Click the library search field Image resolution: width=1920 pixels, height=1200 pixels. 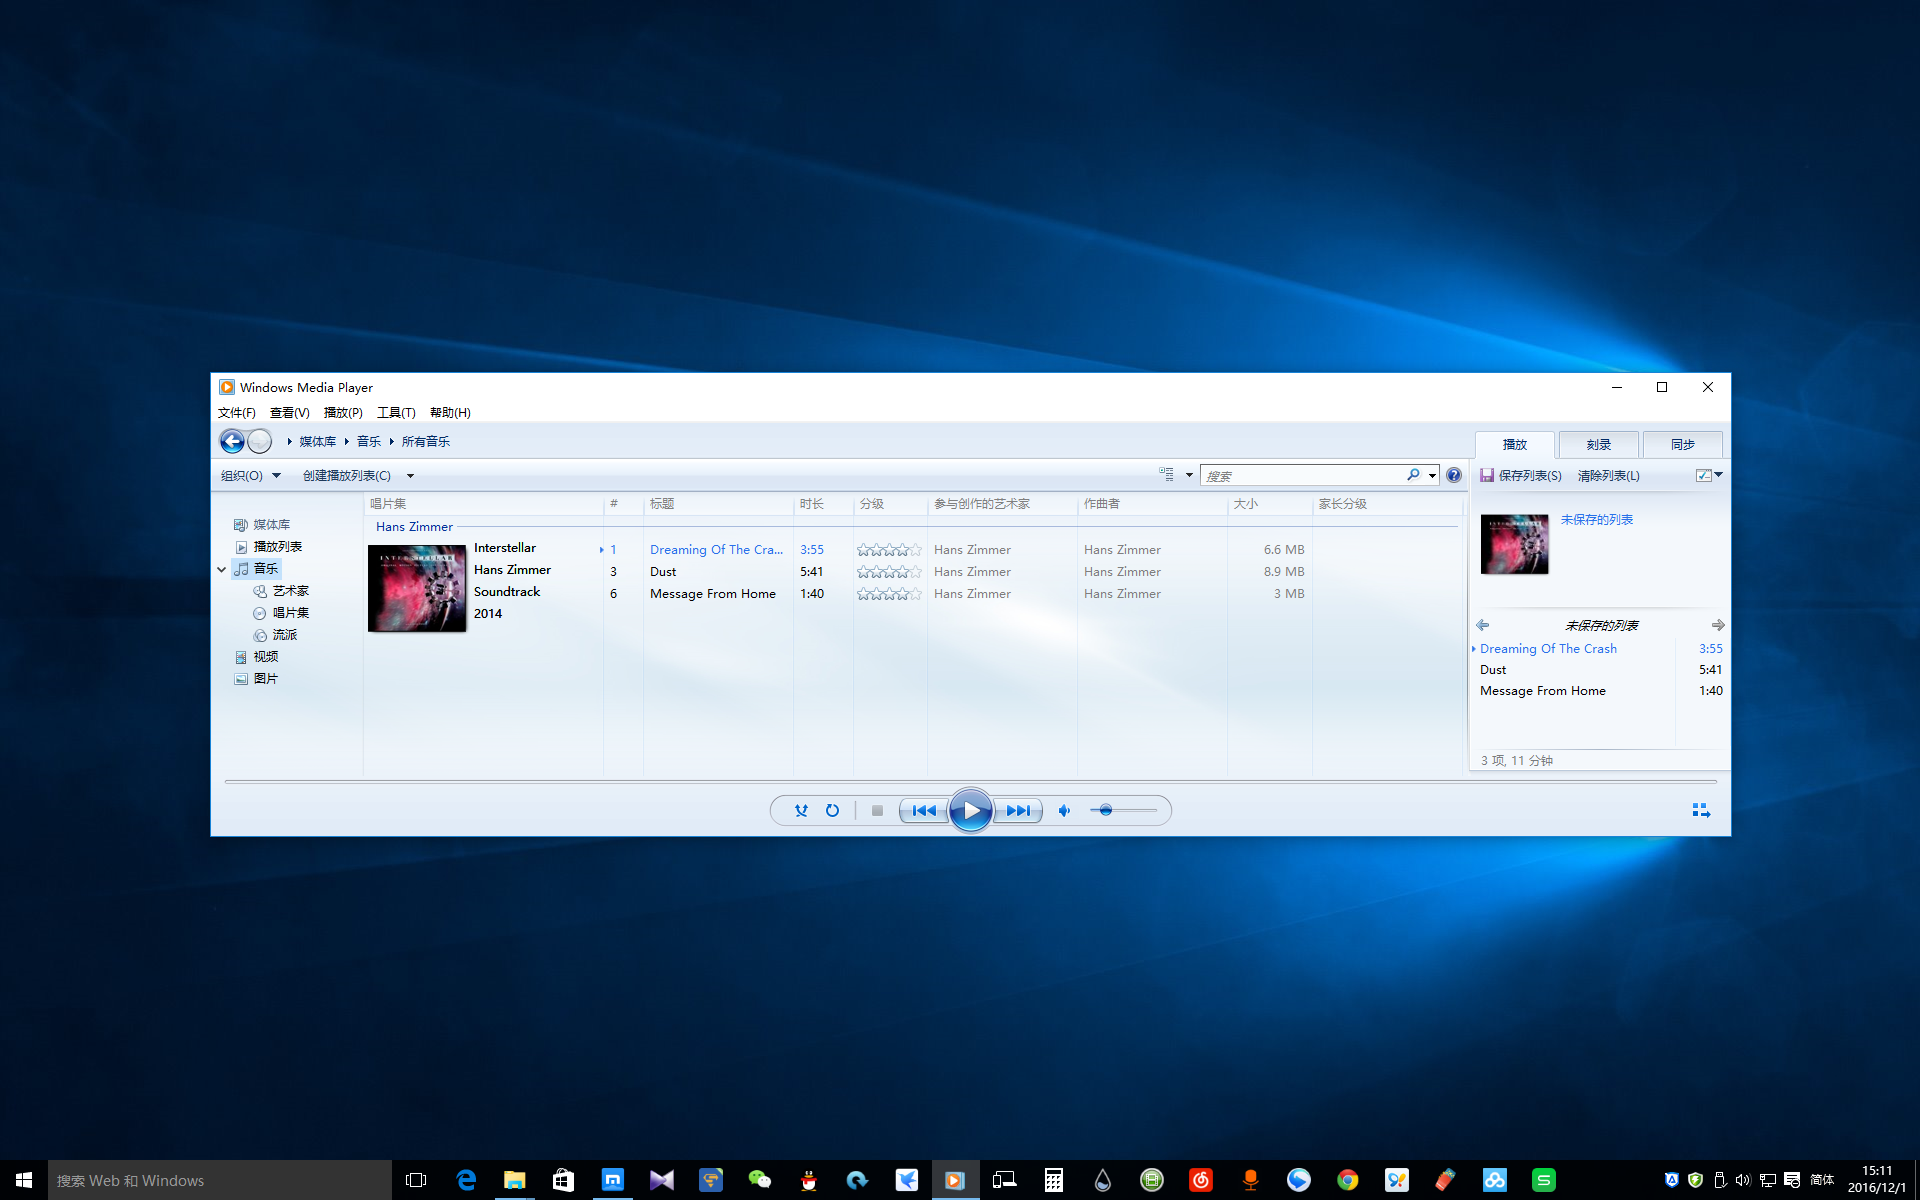coord(1302,476)
